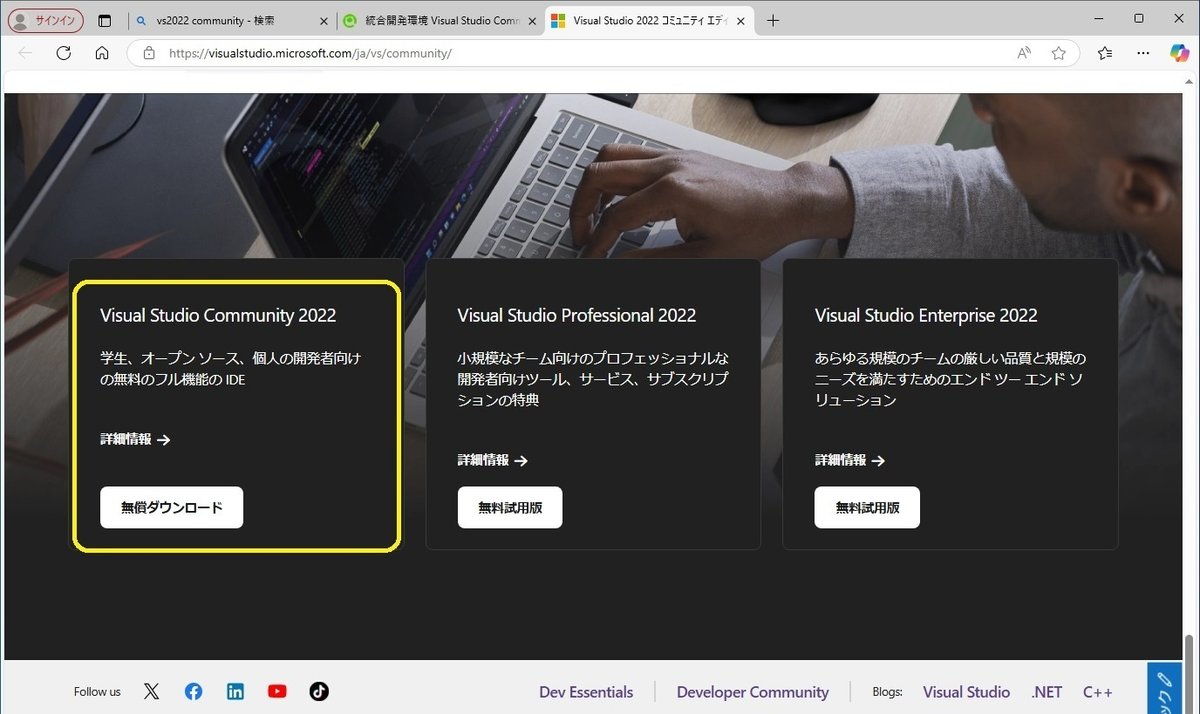Open the TikTok icon in the footer

pyautogui.click(x=318, y=691)
